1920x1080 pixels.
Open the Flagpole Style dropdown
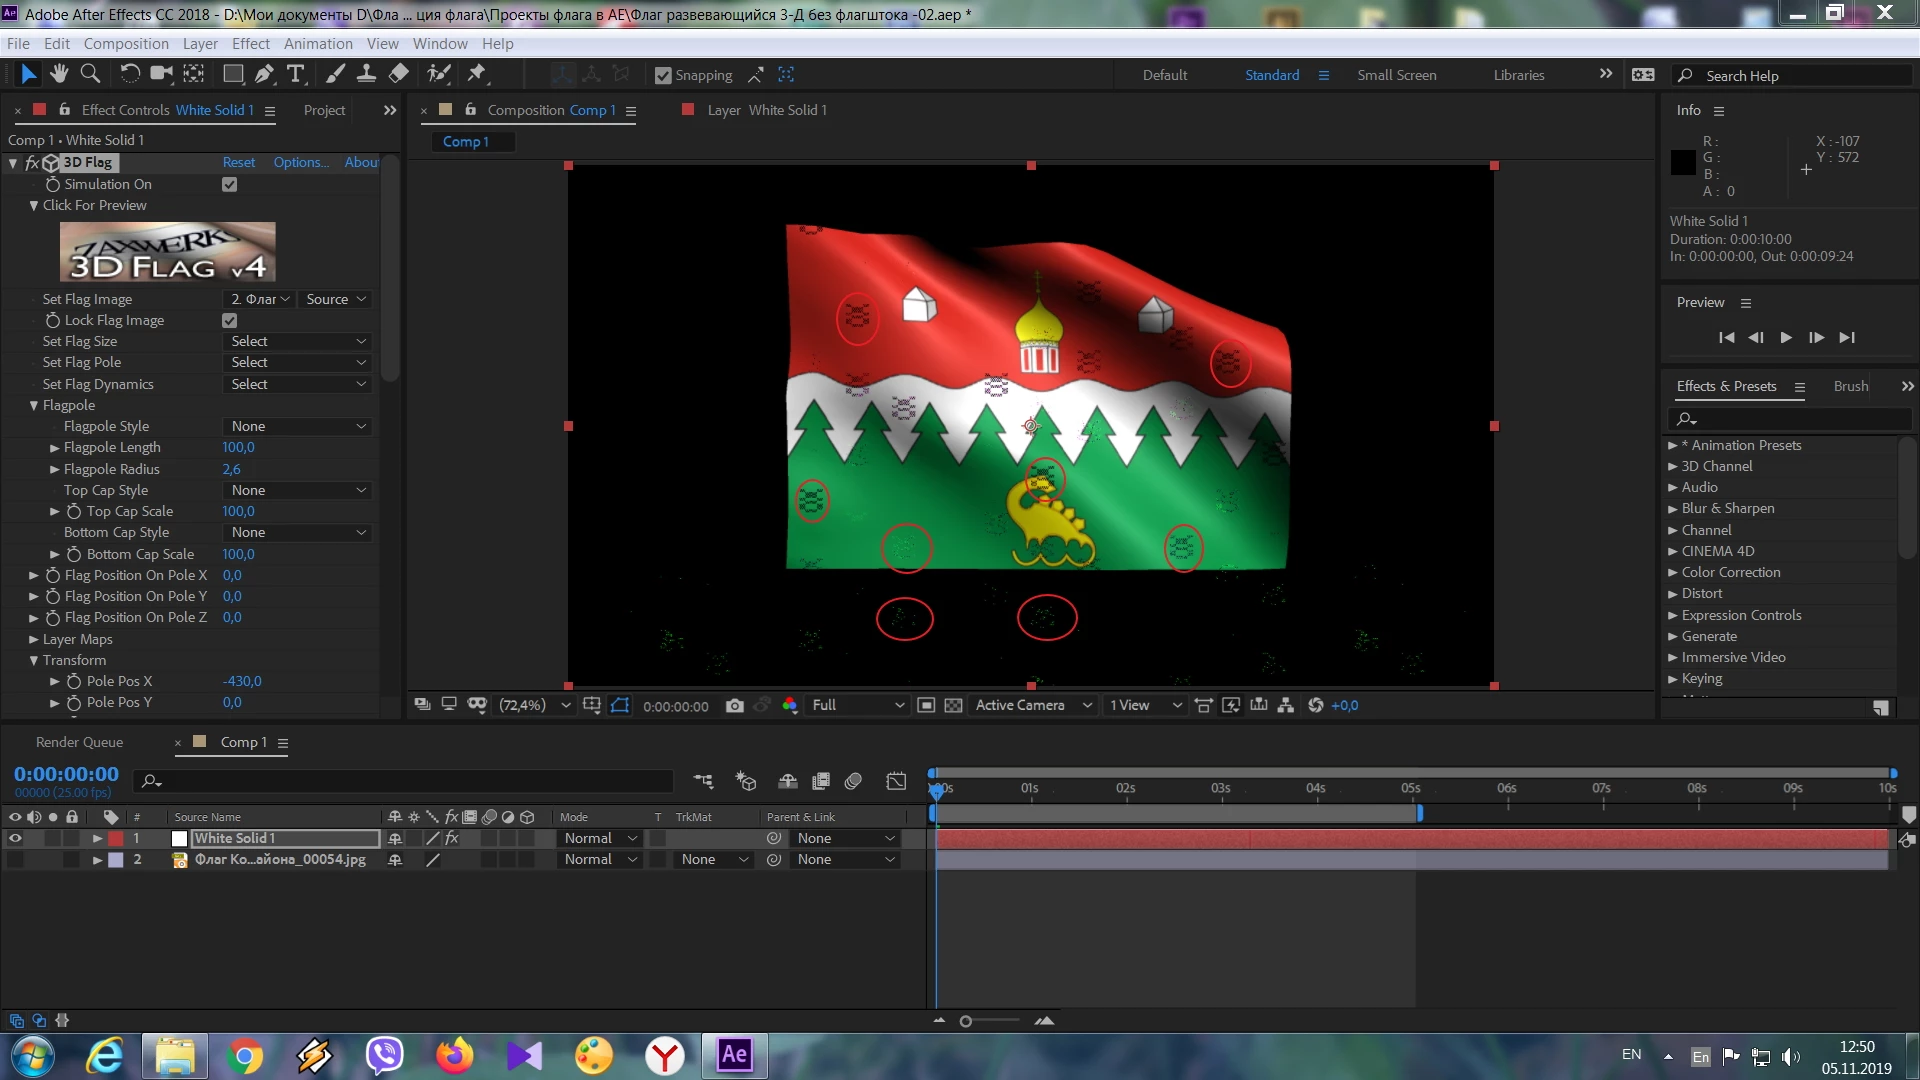click(x=298, y=427)
